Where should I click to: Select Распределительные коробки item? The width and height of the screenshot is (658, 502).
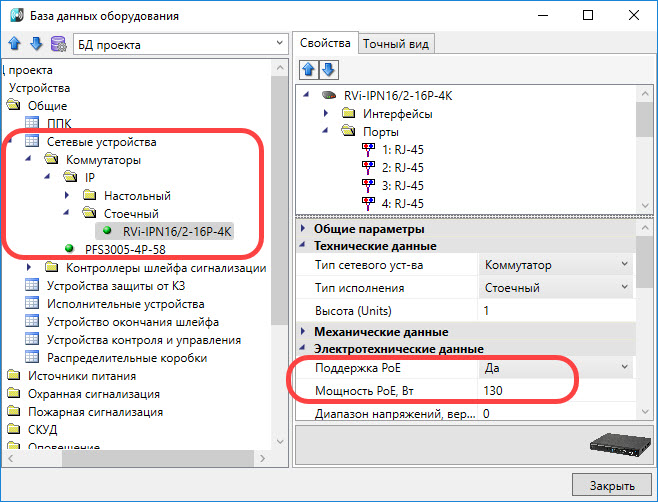(x=127, y=358)
